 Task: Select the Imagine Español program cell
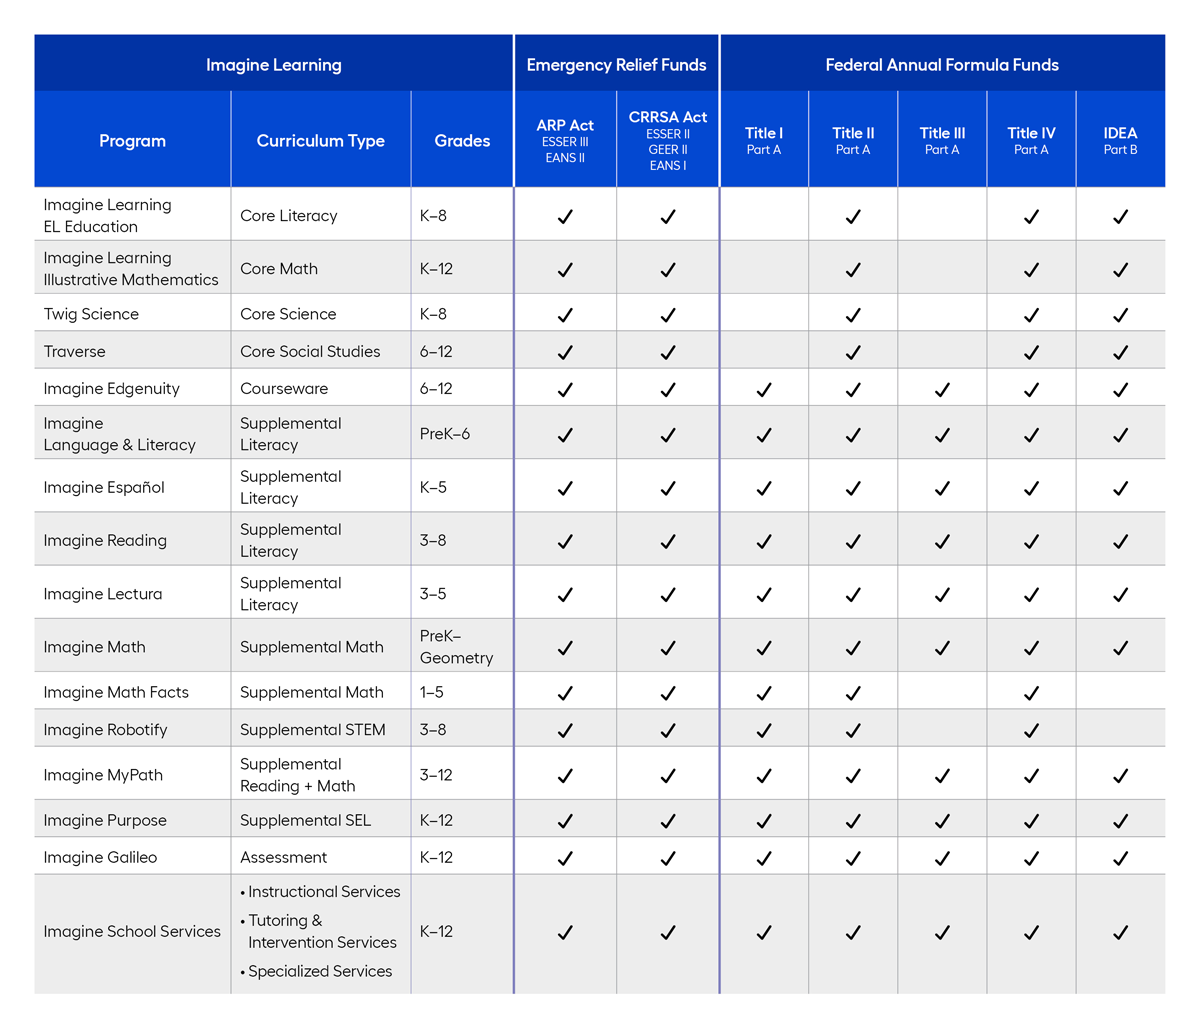click(x=132, y=487)
